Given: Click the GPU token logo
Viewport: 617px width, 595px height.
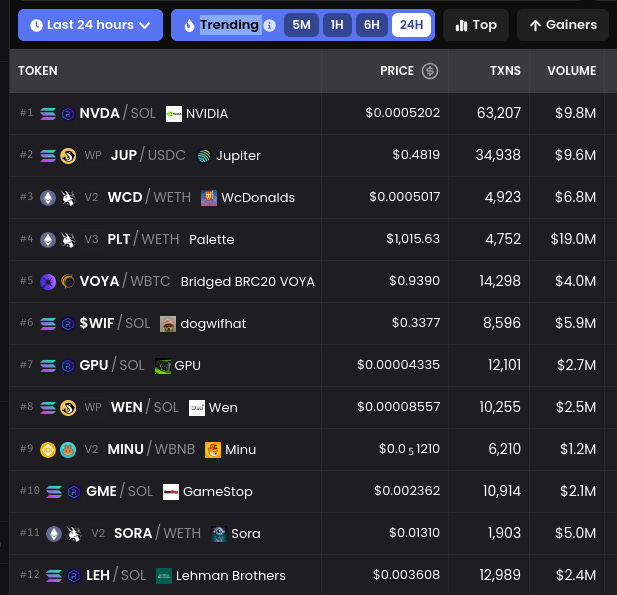Looking at the screenshot, I should (163, 366).
